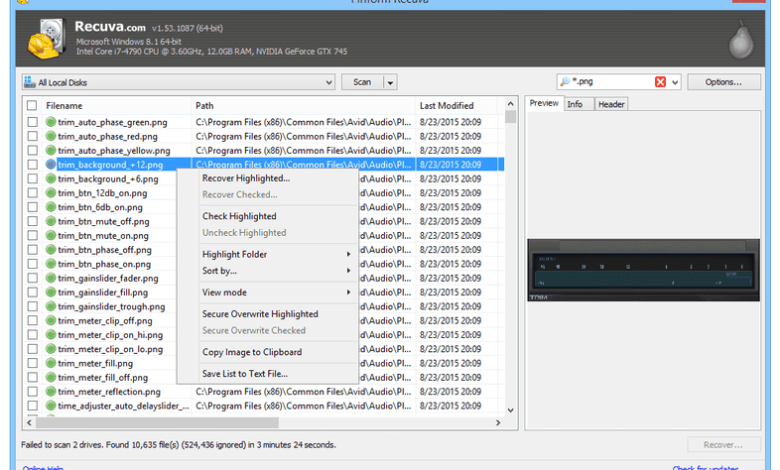Open the Options... dialog
780x470 pixels.
(x=723, y=82)
